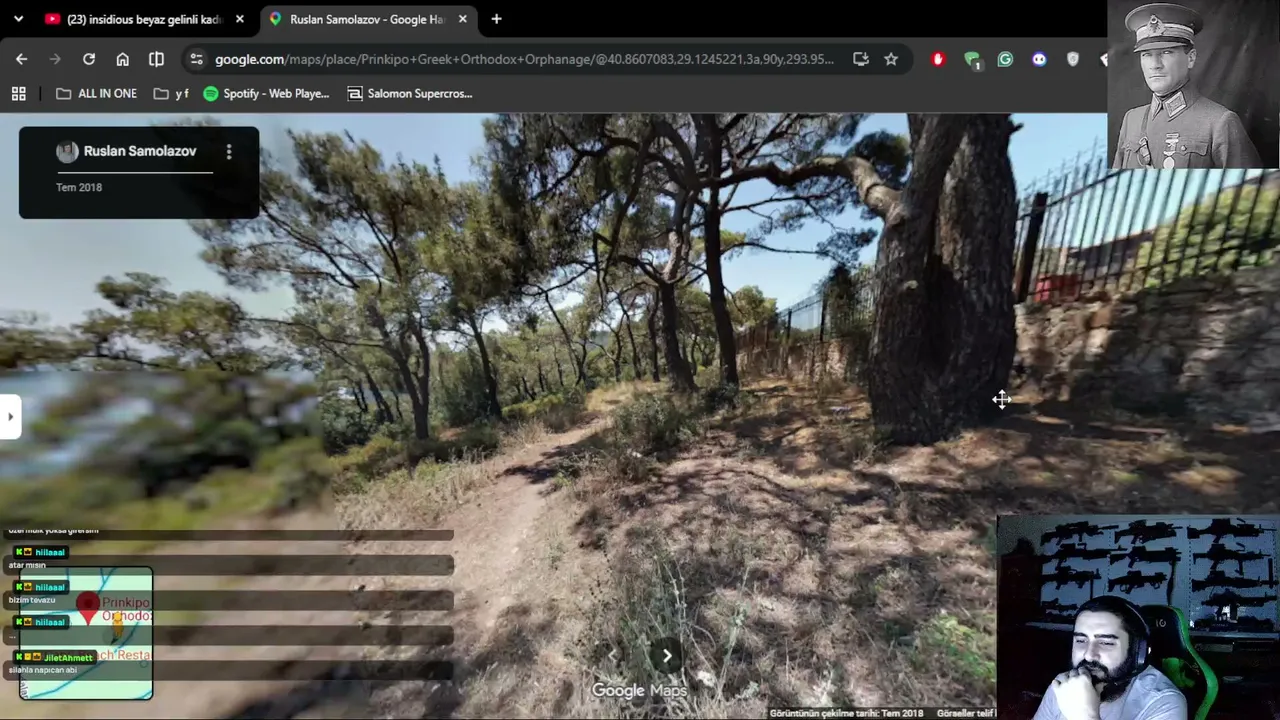Open the blue mask extension icon

(x=1039, y=59)
